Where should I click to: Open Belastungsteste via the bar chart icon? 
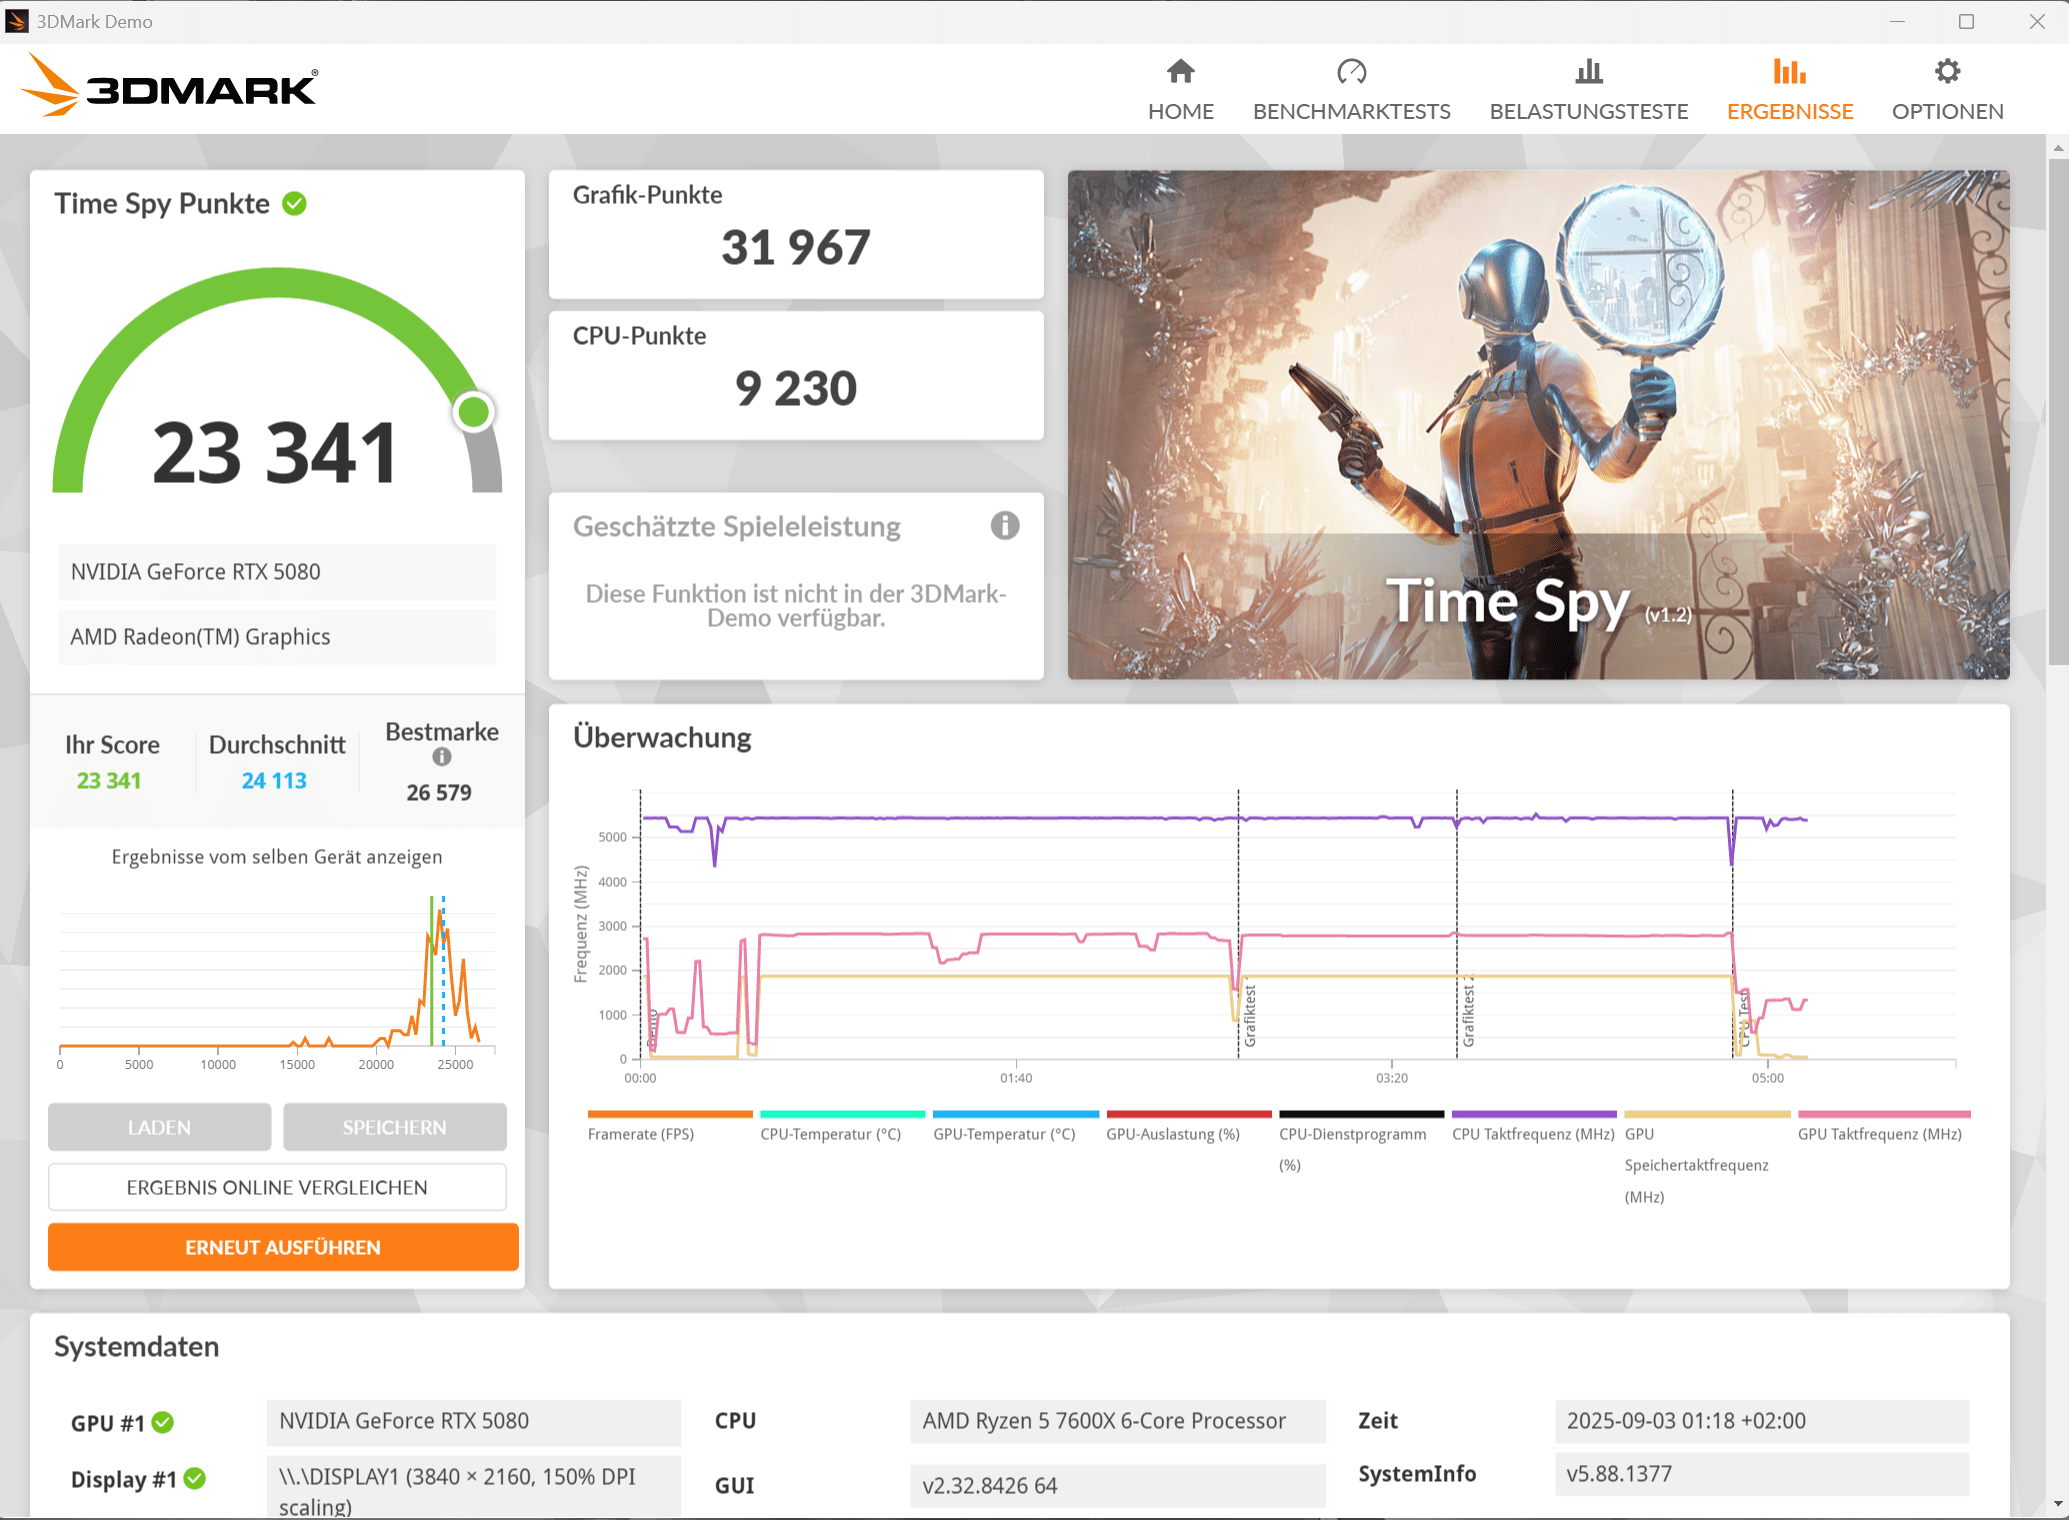[1588, 71]
